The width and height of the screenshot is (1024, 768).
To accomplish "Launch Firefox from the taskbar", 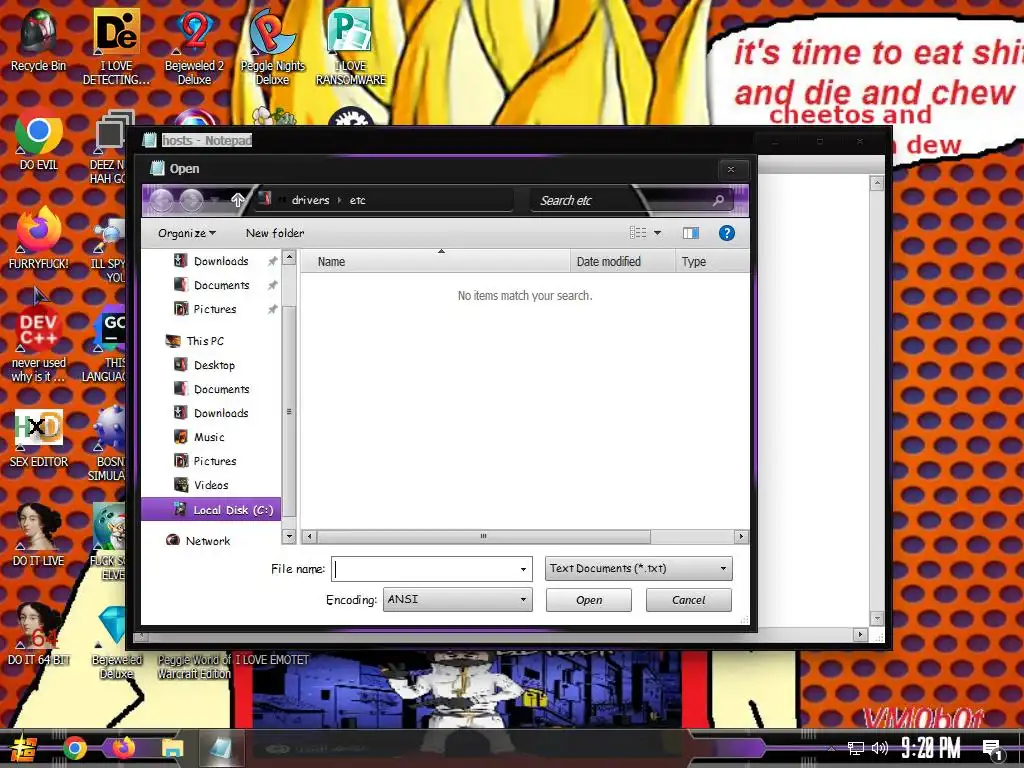I will coord(123,748).
